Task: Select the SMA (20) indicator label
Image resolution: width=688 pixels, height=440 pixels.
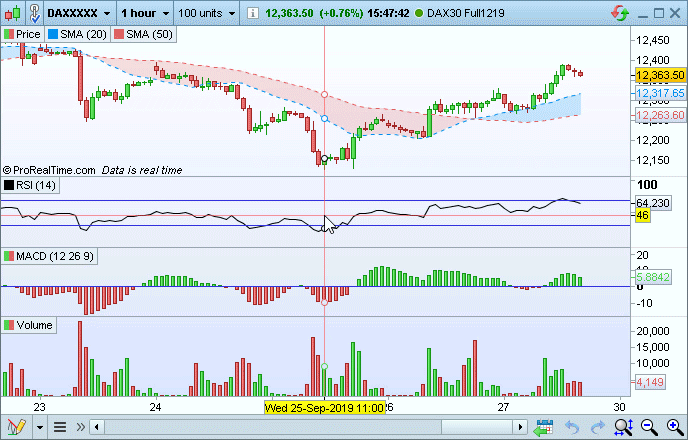Action: tap(78, 34)
